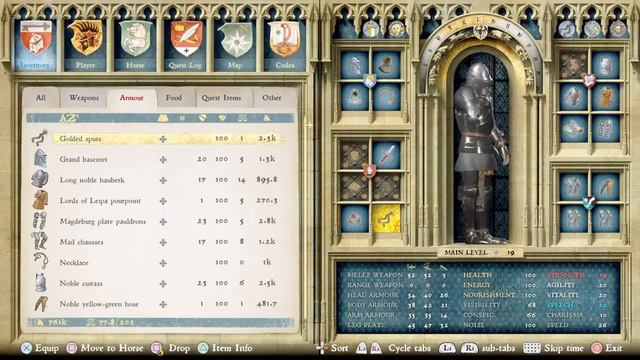Click the STRENGTH stat label

[x=566, y=275]
